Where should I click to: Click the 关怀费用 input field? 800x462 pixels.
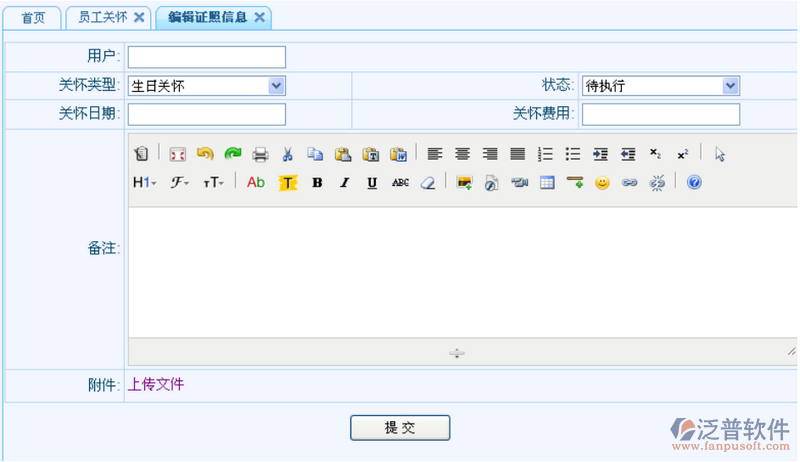coord(660,114)
